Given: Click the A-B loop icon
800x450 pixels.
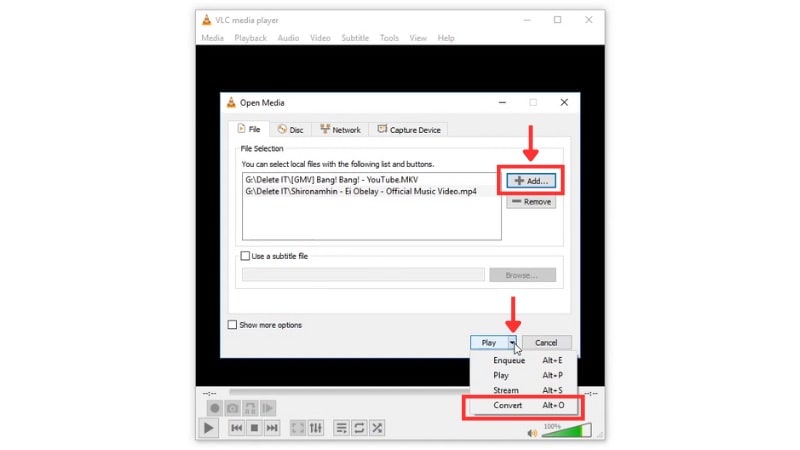Looking at the screenshot, I should point(250,408).
